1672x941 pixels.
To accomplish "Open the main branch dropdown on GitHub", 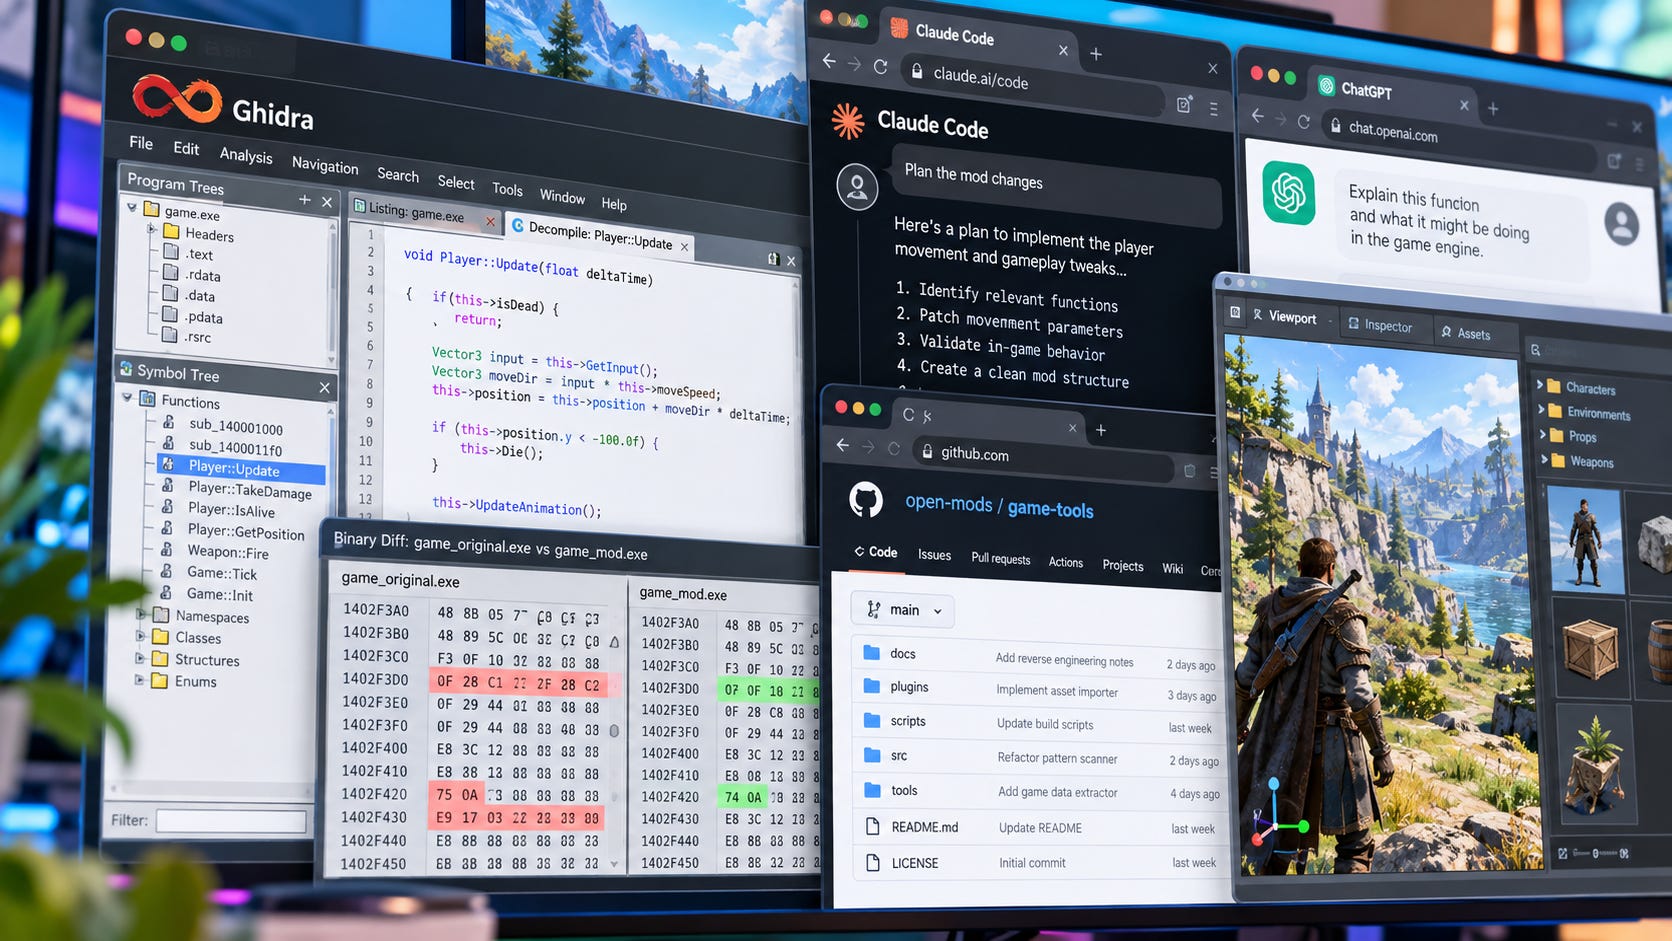I will click(x=903, y=609).
